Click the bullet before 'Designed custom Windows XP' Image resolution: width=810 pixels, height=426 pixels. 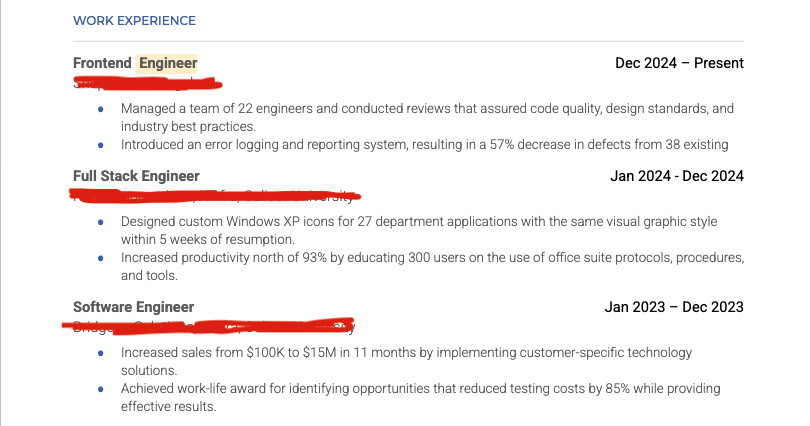coord(101,222)
